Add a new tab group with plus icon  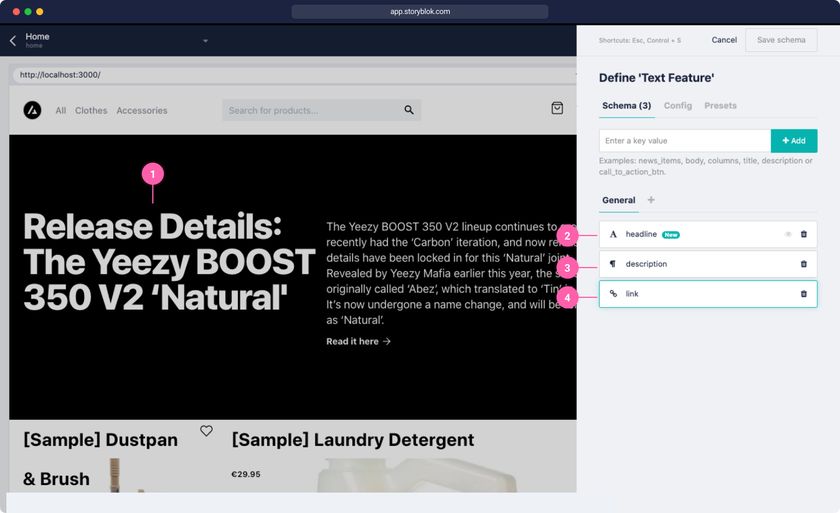651,200
